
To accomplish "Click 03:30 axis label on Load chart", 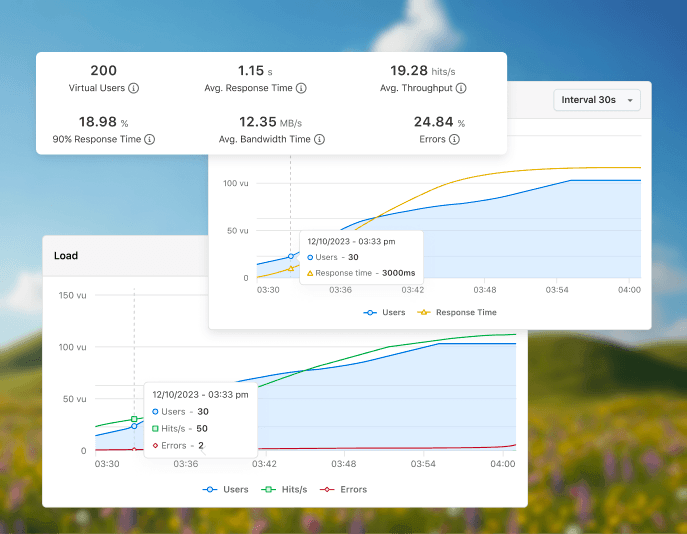I will (107, 463).
